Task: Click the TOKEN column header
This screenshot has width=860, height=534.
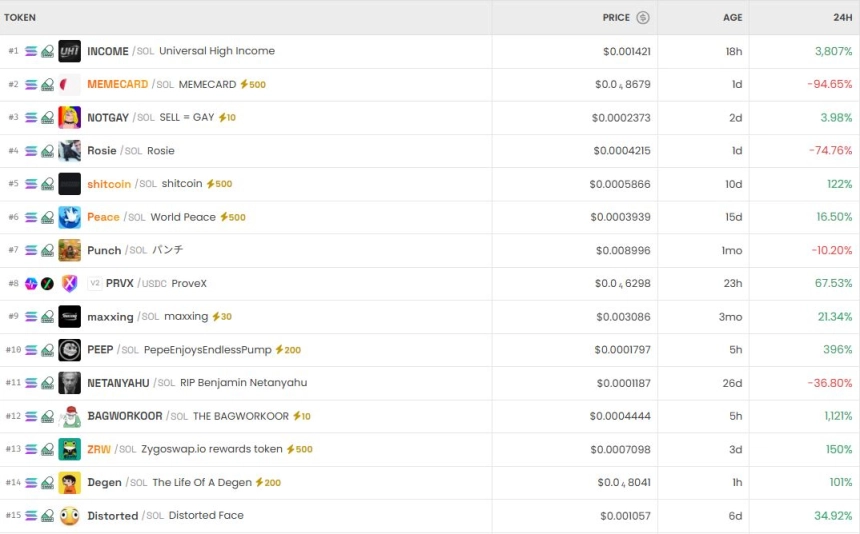Action: click(20, 18)
